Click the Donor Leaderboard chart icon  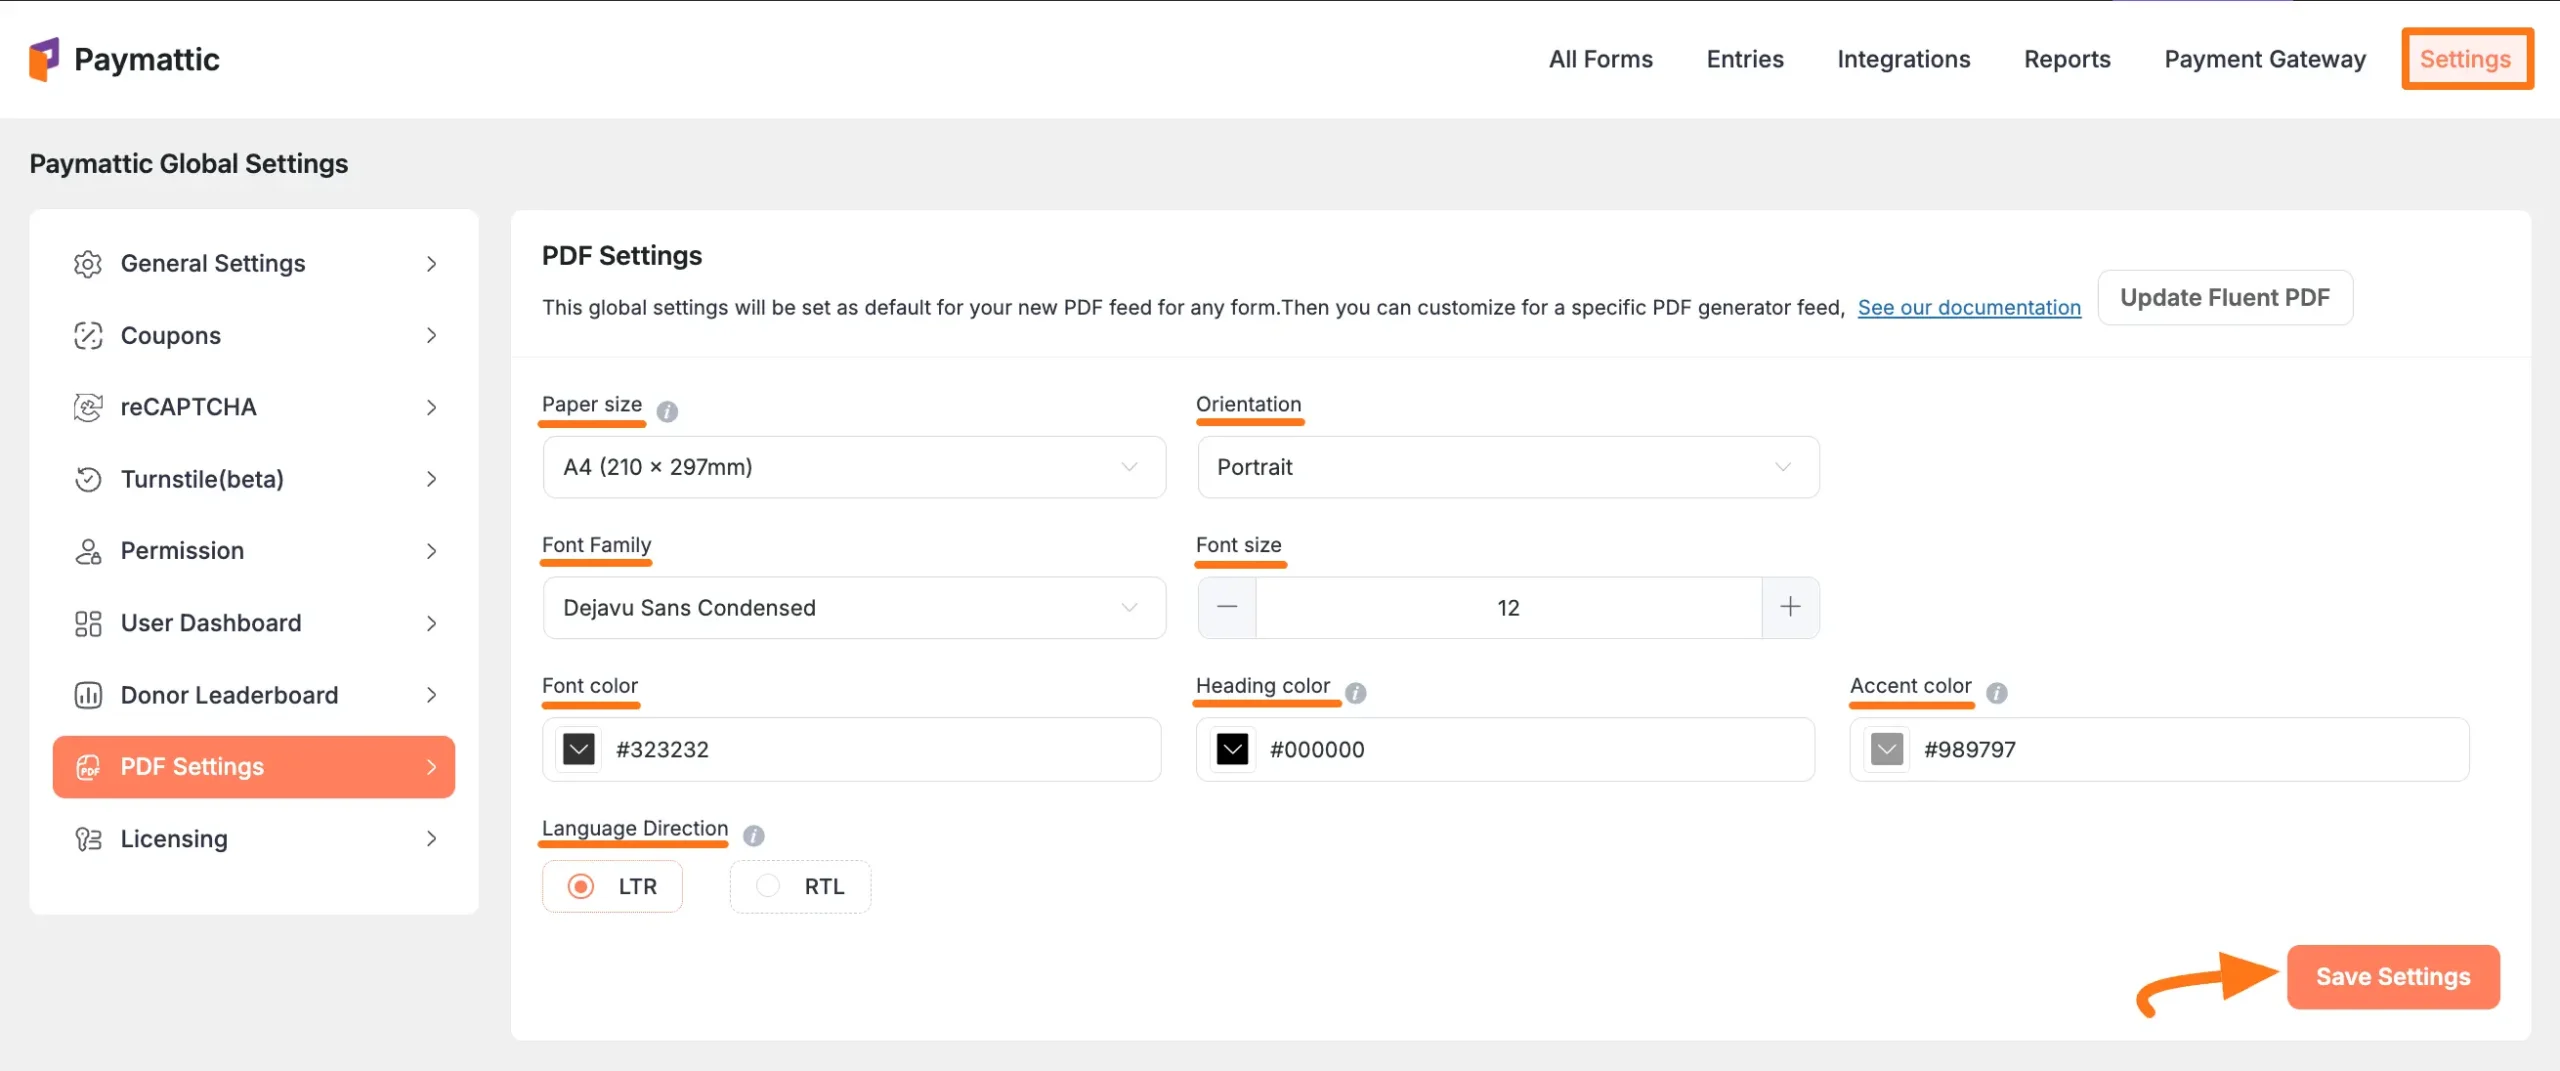88,695
